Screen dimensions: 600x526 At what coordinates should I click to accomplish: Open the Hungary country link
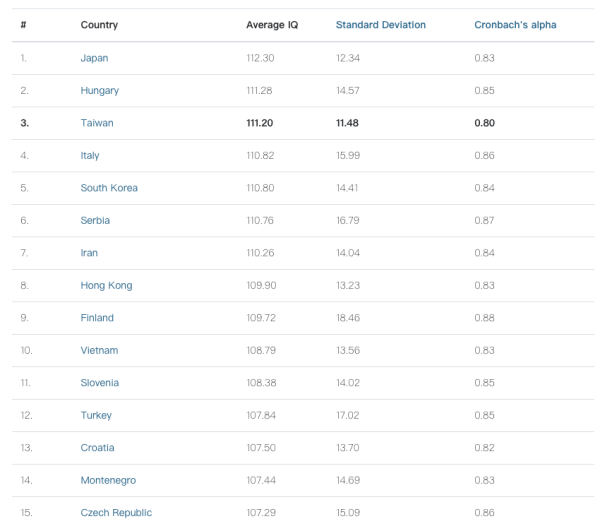tap(99, 90)
